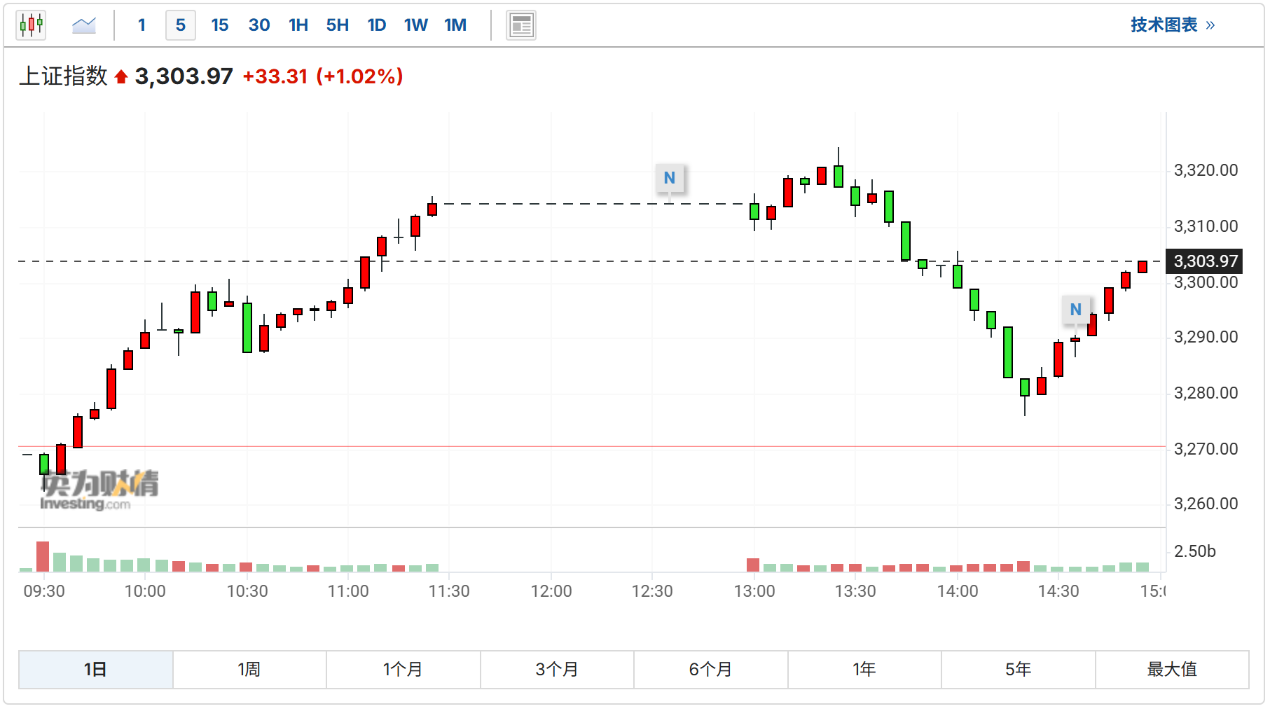Select the 15 minute interval
Viewport: 1270px width, 711px height.
coord(220,25)
